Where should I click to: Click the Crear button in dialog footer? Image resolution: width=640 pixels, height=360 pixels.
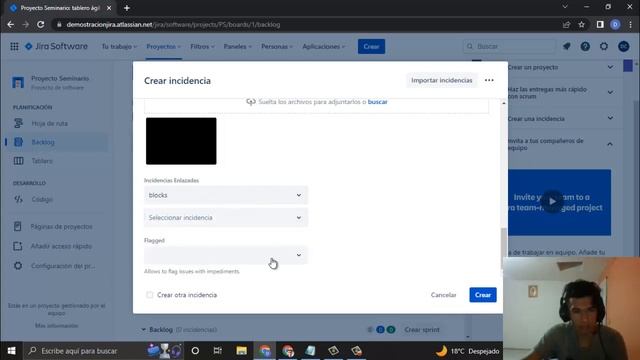(x=483, y=295)
